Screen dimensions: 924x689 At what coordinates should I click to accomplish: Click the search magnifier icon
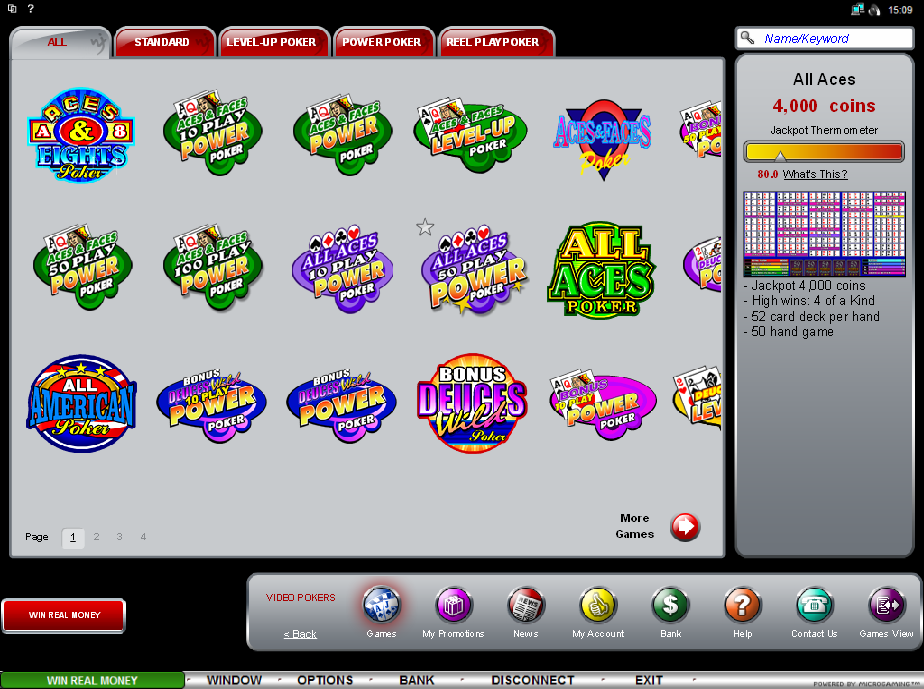748,38
